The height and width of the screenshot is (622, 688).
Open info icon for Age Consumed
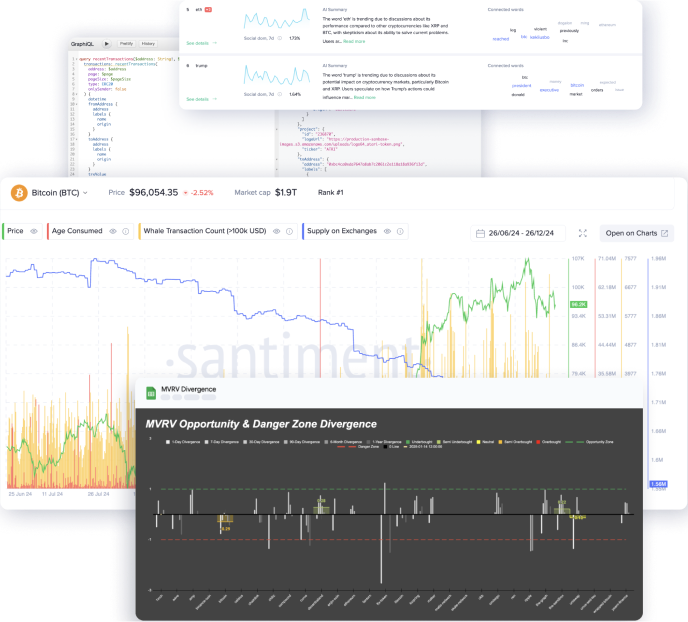coord(125,231)
